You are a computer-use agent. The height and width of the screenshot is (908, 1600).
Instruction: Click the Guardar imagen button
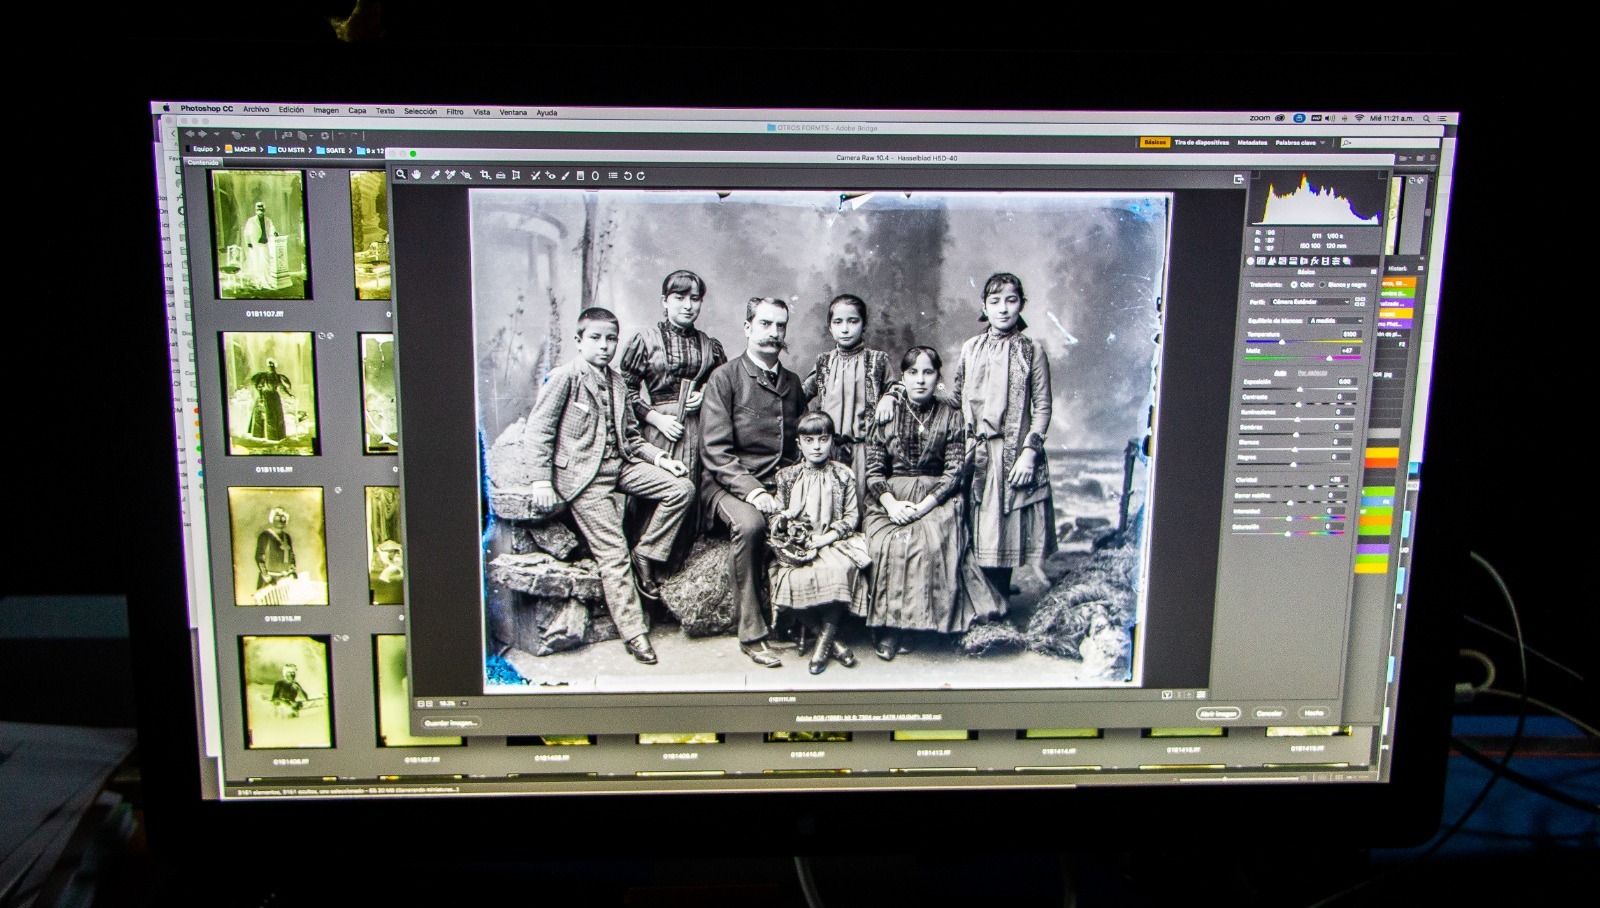pyautogui.click(x=451, y=723)
